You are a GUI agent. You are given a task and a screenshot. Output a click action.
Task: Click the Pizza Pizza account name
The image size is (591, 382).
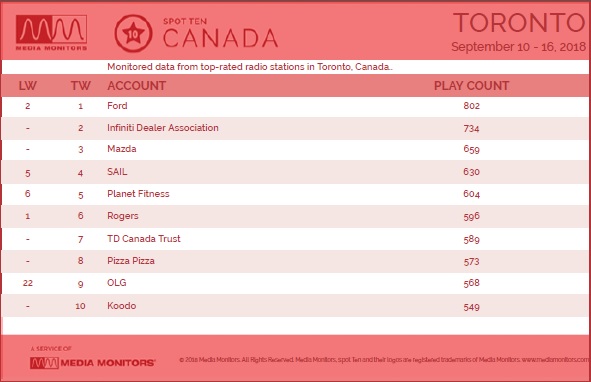point(131,261)
